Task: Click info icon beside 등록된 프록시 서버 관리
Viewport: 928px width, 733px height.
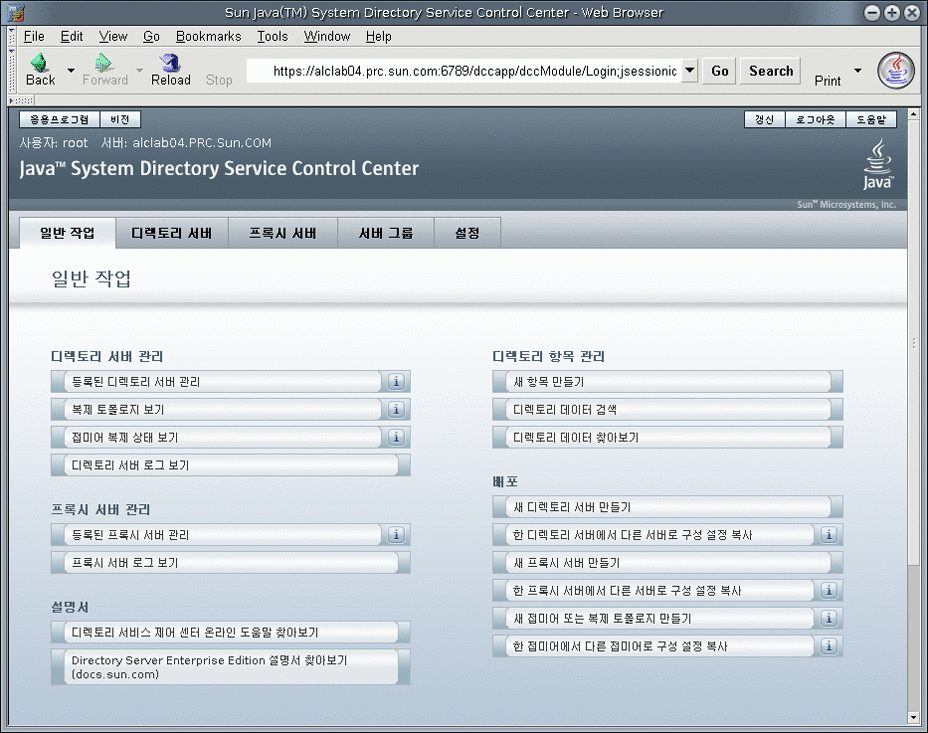Action: 397,535
